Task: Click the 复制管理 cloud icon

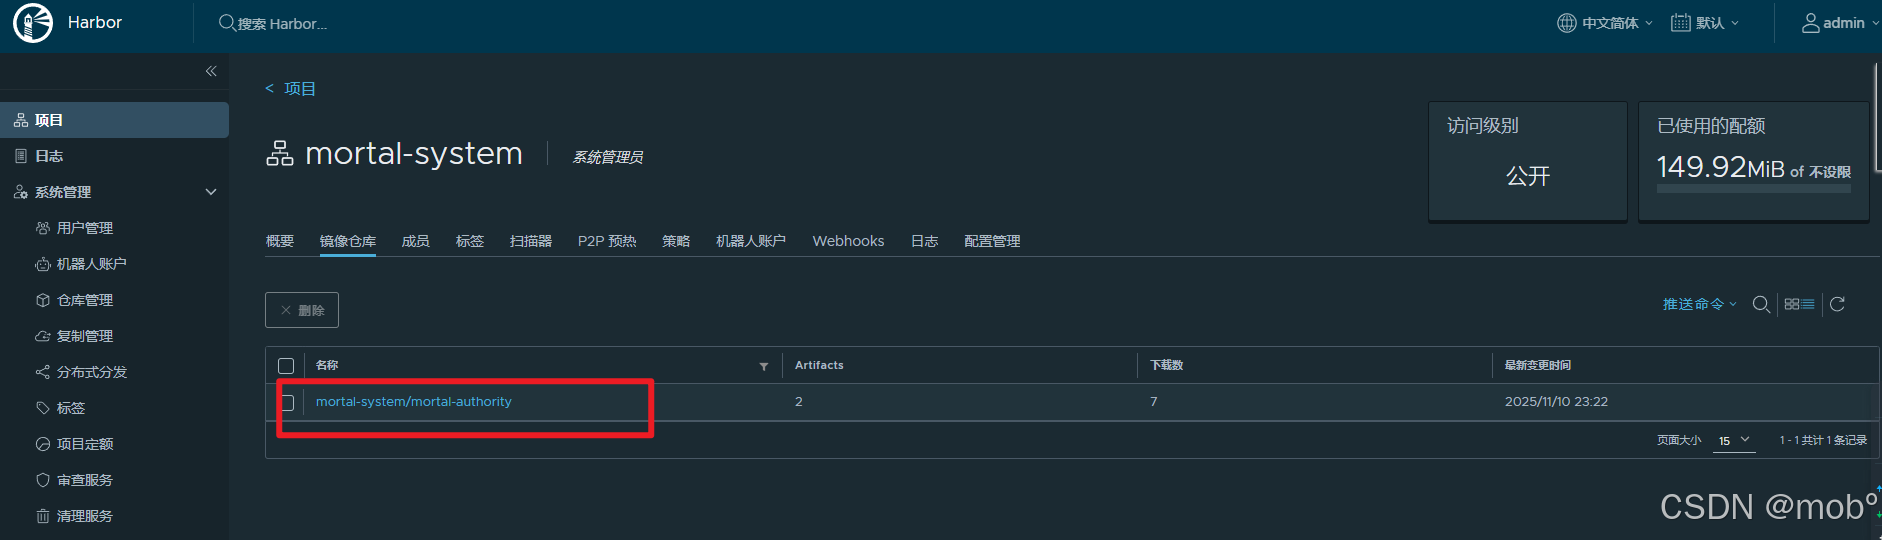Action: point(43,336)
